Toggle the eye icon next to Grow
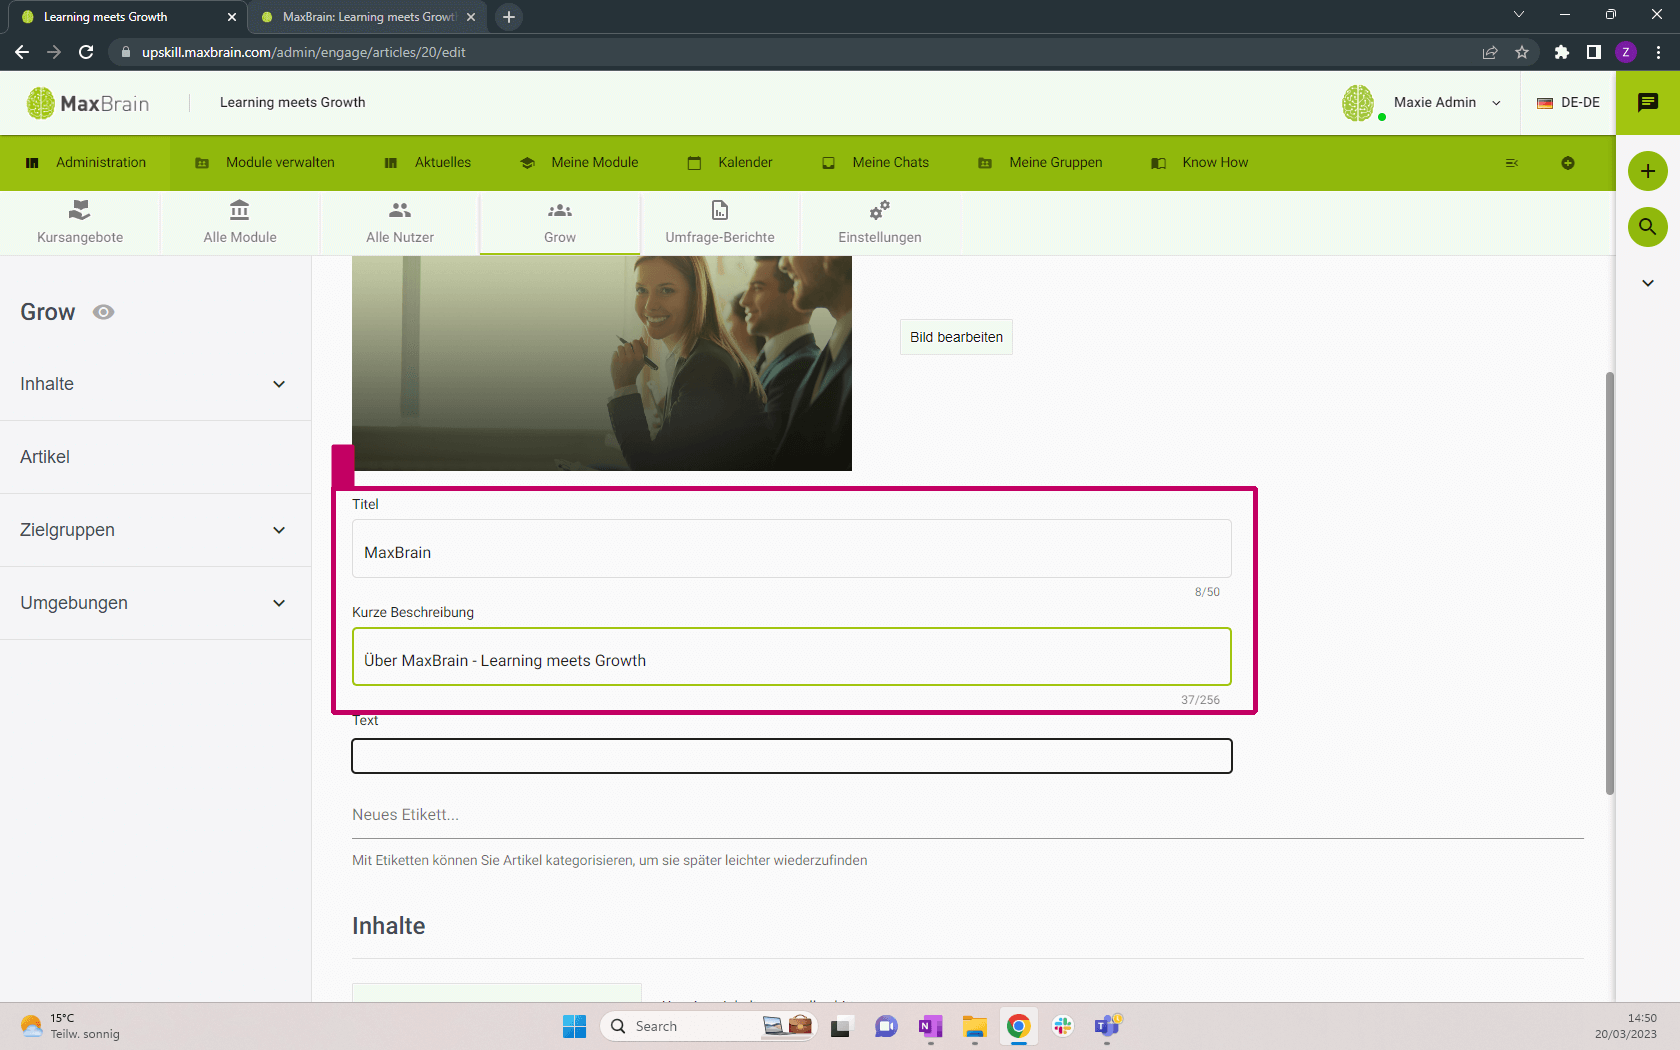The height and width of the screenshot is (1050, 1680). pyautogui.click(x=103, y=312)
